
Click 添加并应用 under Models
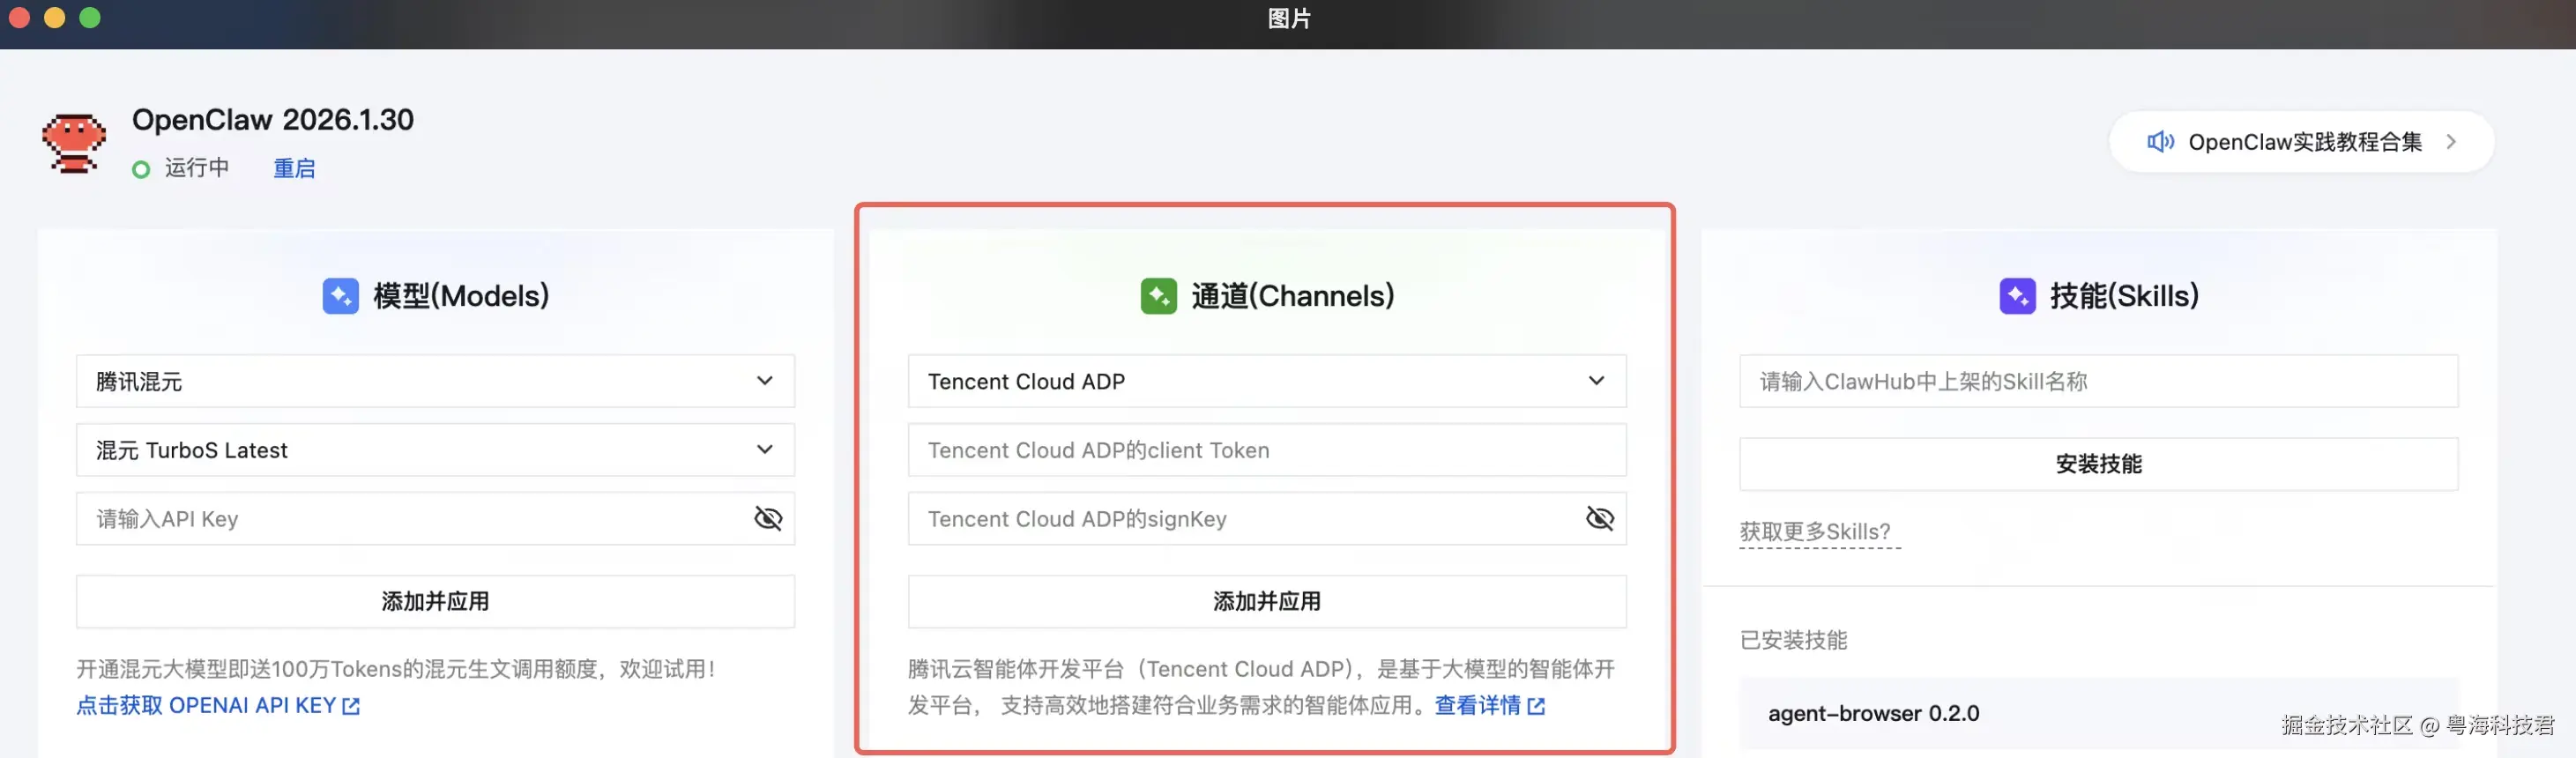[435, 601]
